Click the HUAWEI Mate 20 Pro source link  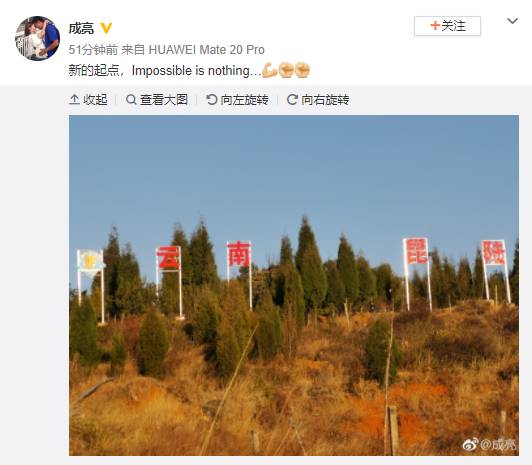click(x=206, y=50)
